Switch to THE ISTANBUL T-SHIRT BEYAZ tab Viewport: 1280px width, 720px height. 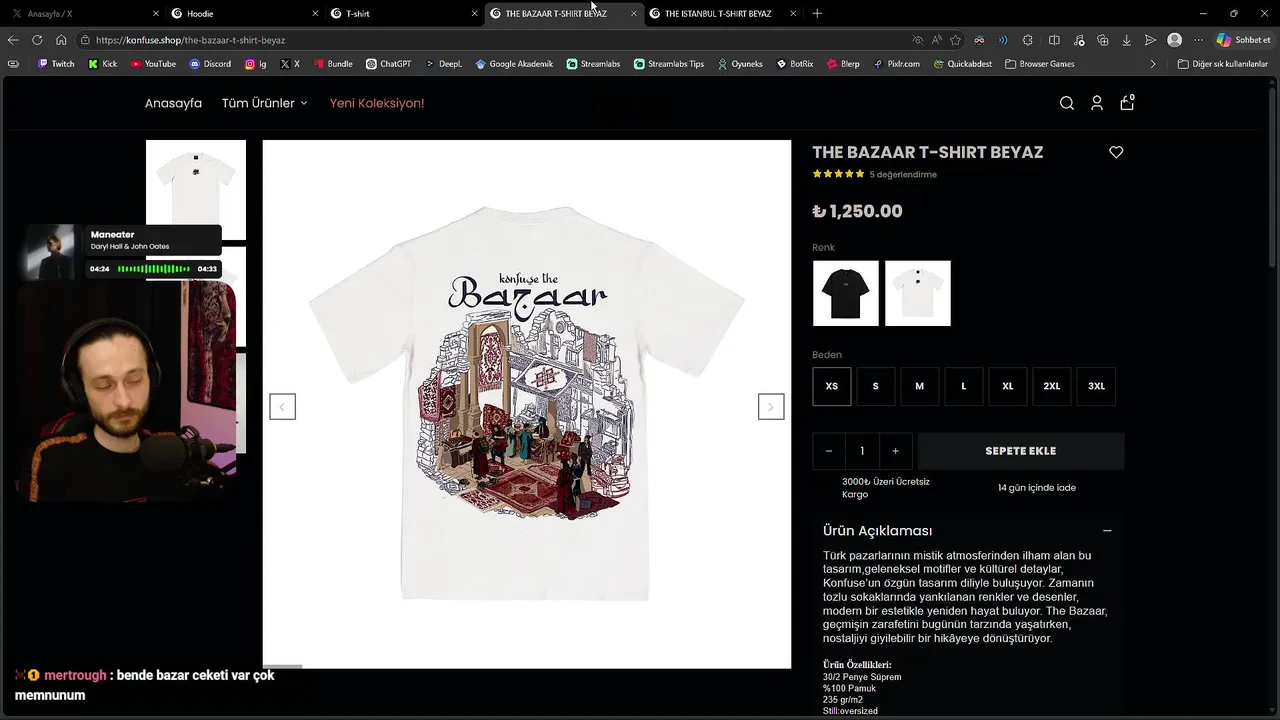[x=717, y=13]
